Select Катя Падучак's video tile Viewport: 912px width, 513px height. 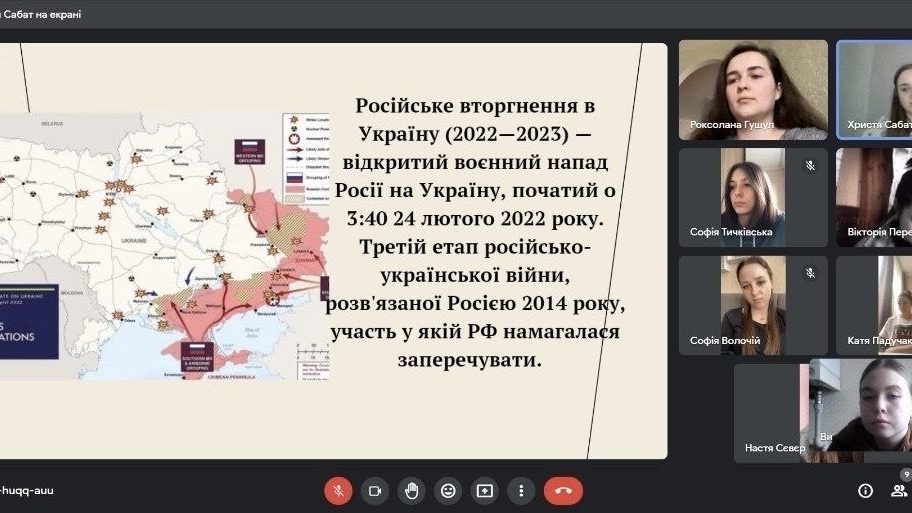[x=874, y=305]
